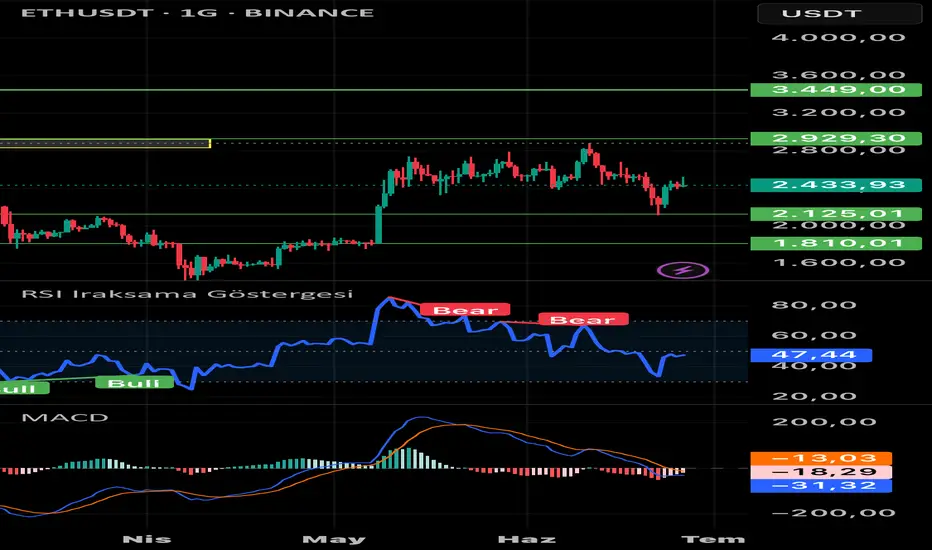Click the 3.200,00 price axis label
This screenshot has height=550, width=932.
(x=839, y=112)
